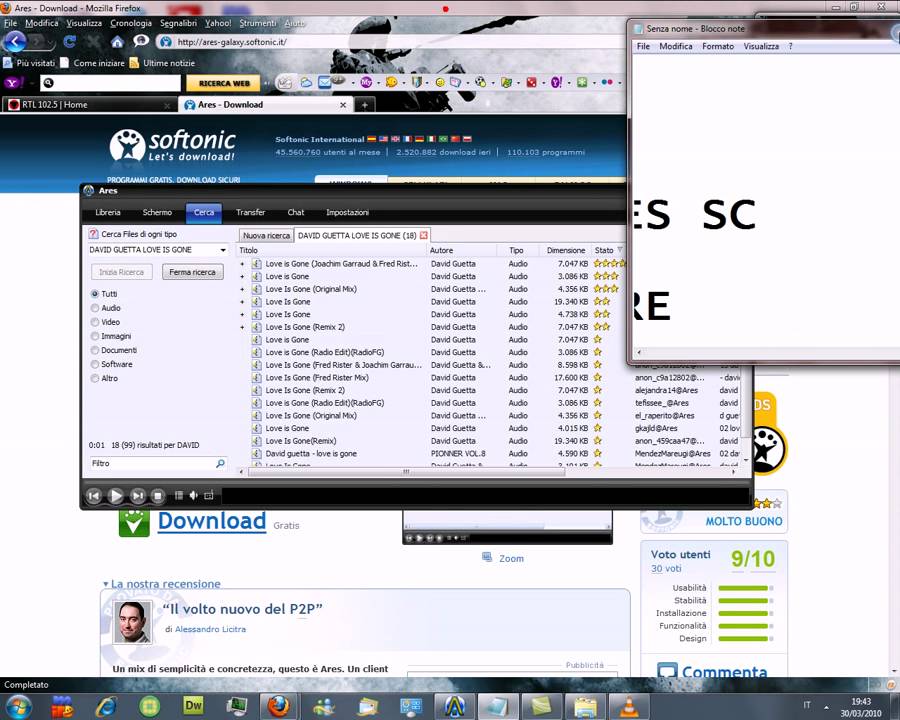
Task: Click the green Softonic download arrow icon
Action: pyautogui.click(x=134, y=522)
